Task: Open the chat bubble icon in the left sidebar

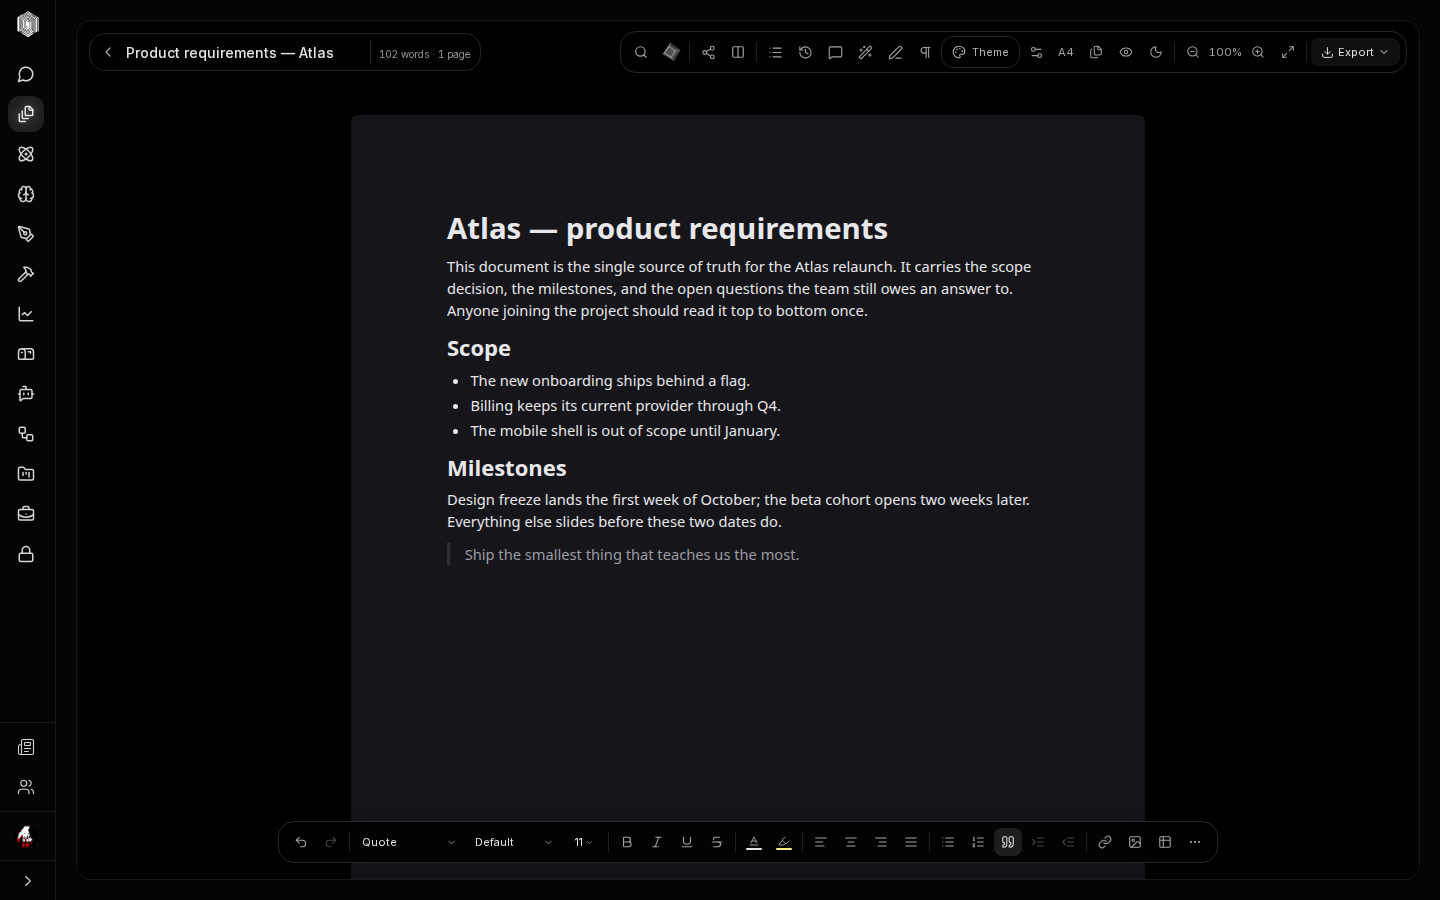Action: click(x=26, y=74)
